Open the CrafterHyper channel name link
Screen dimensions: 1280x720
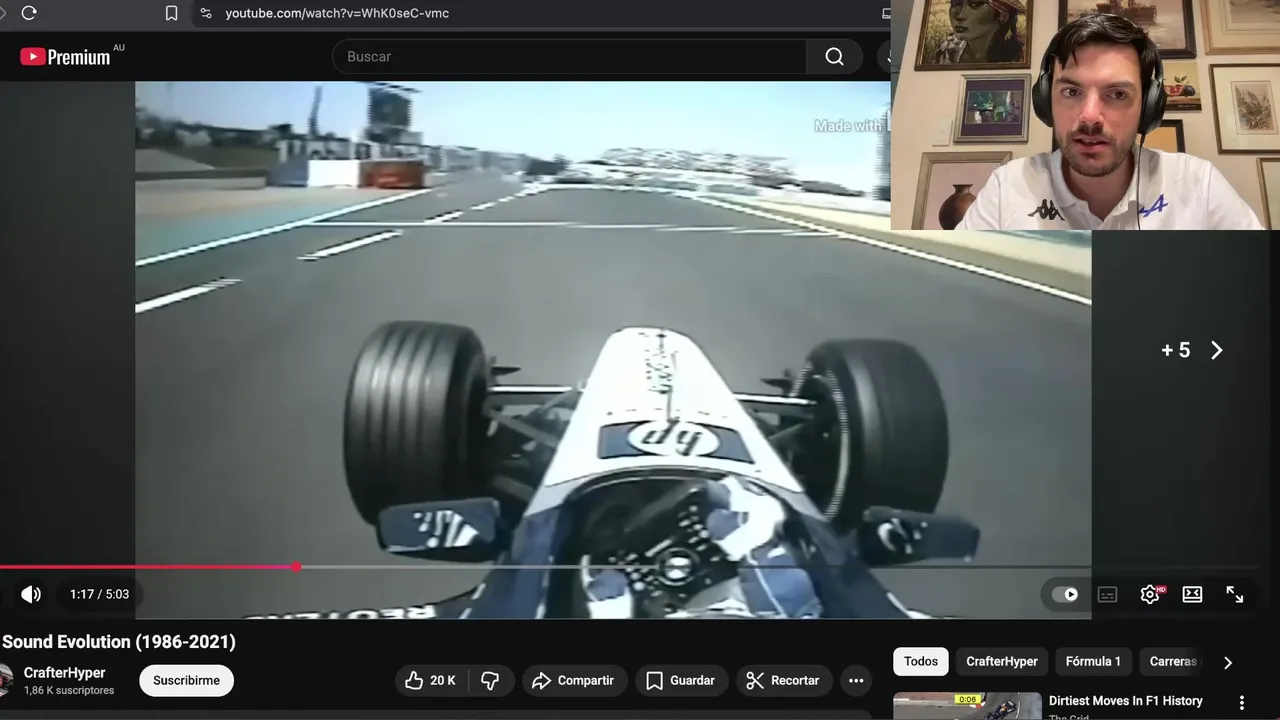pyautogui.click(x=64, y=673)
